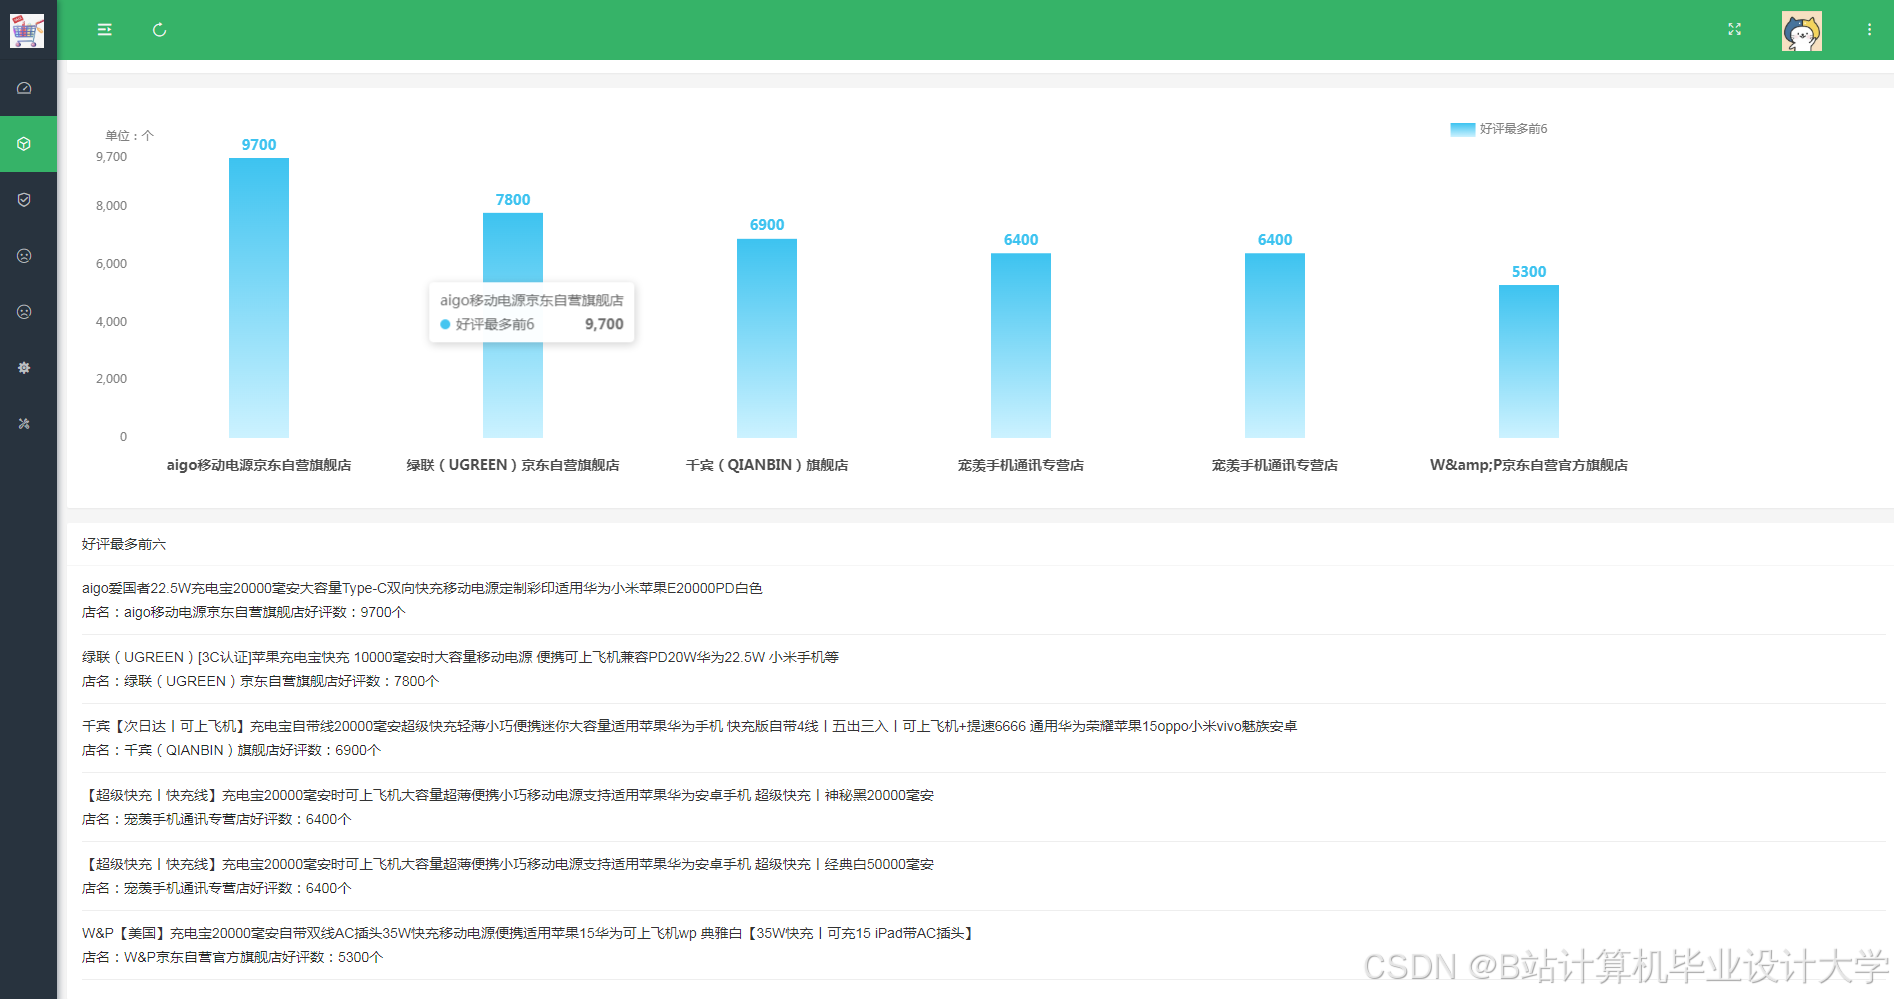Click the line showing 好评数：5300个
Screen dimensions: 1894x999
point(233,957)
